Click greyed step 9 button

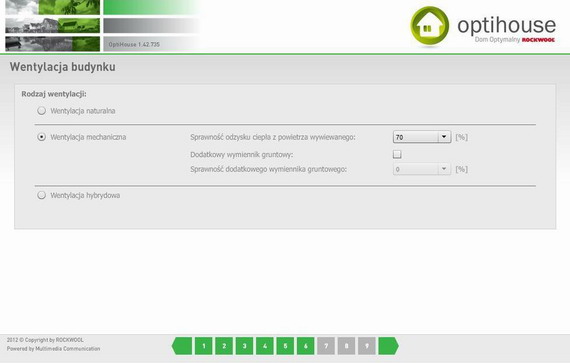(366, 346)
